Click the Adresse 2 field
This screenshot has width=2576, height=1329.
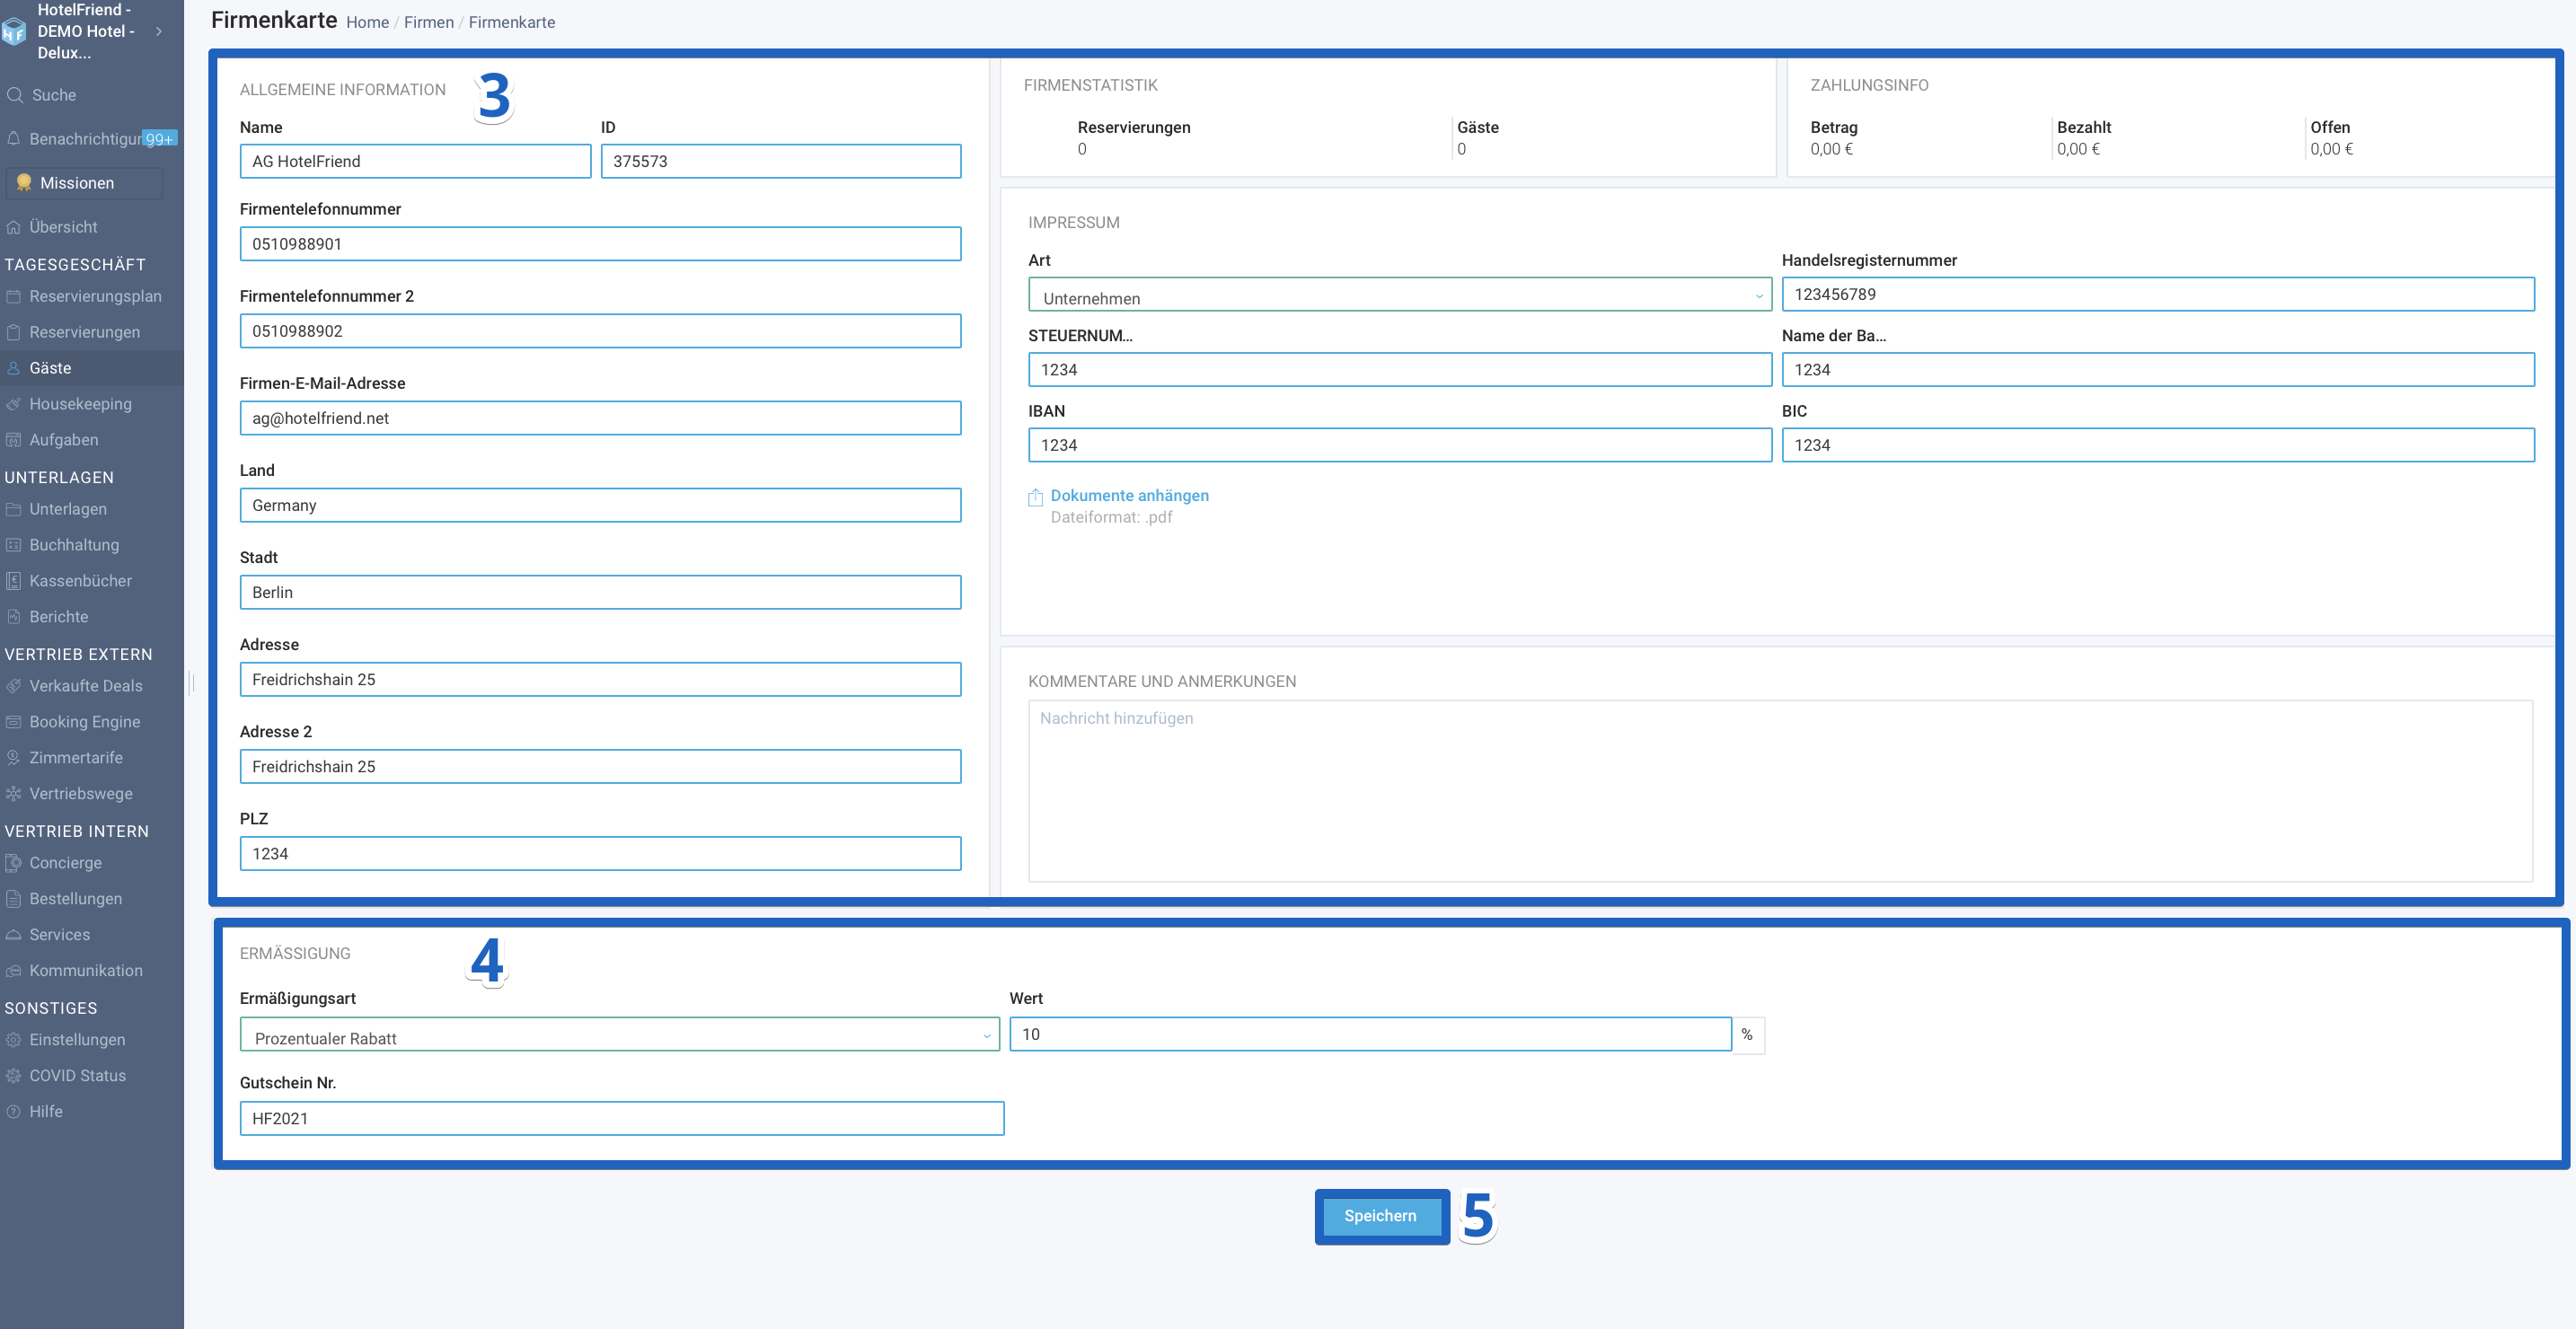(x=600, y=766)
